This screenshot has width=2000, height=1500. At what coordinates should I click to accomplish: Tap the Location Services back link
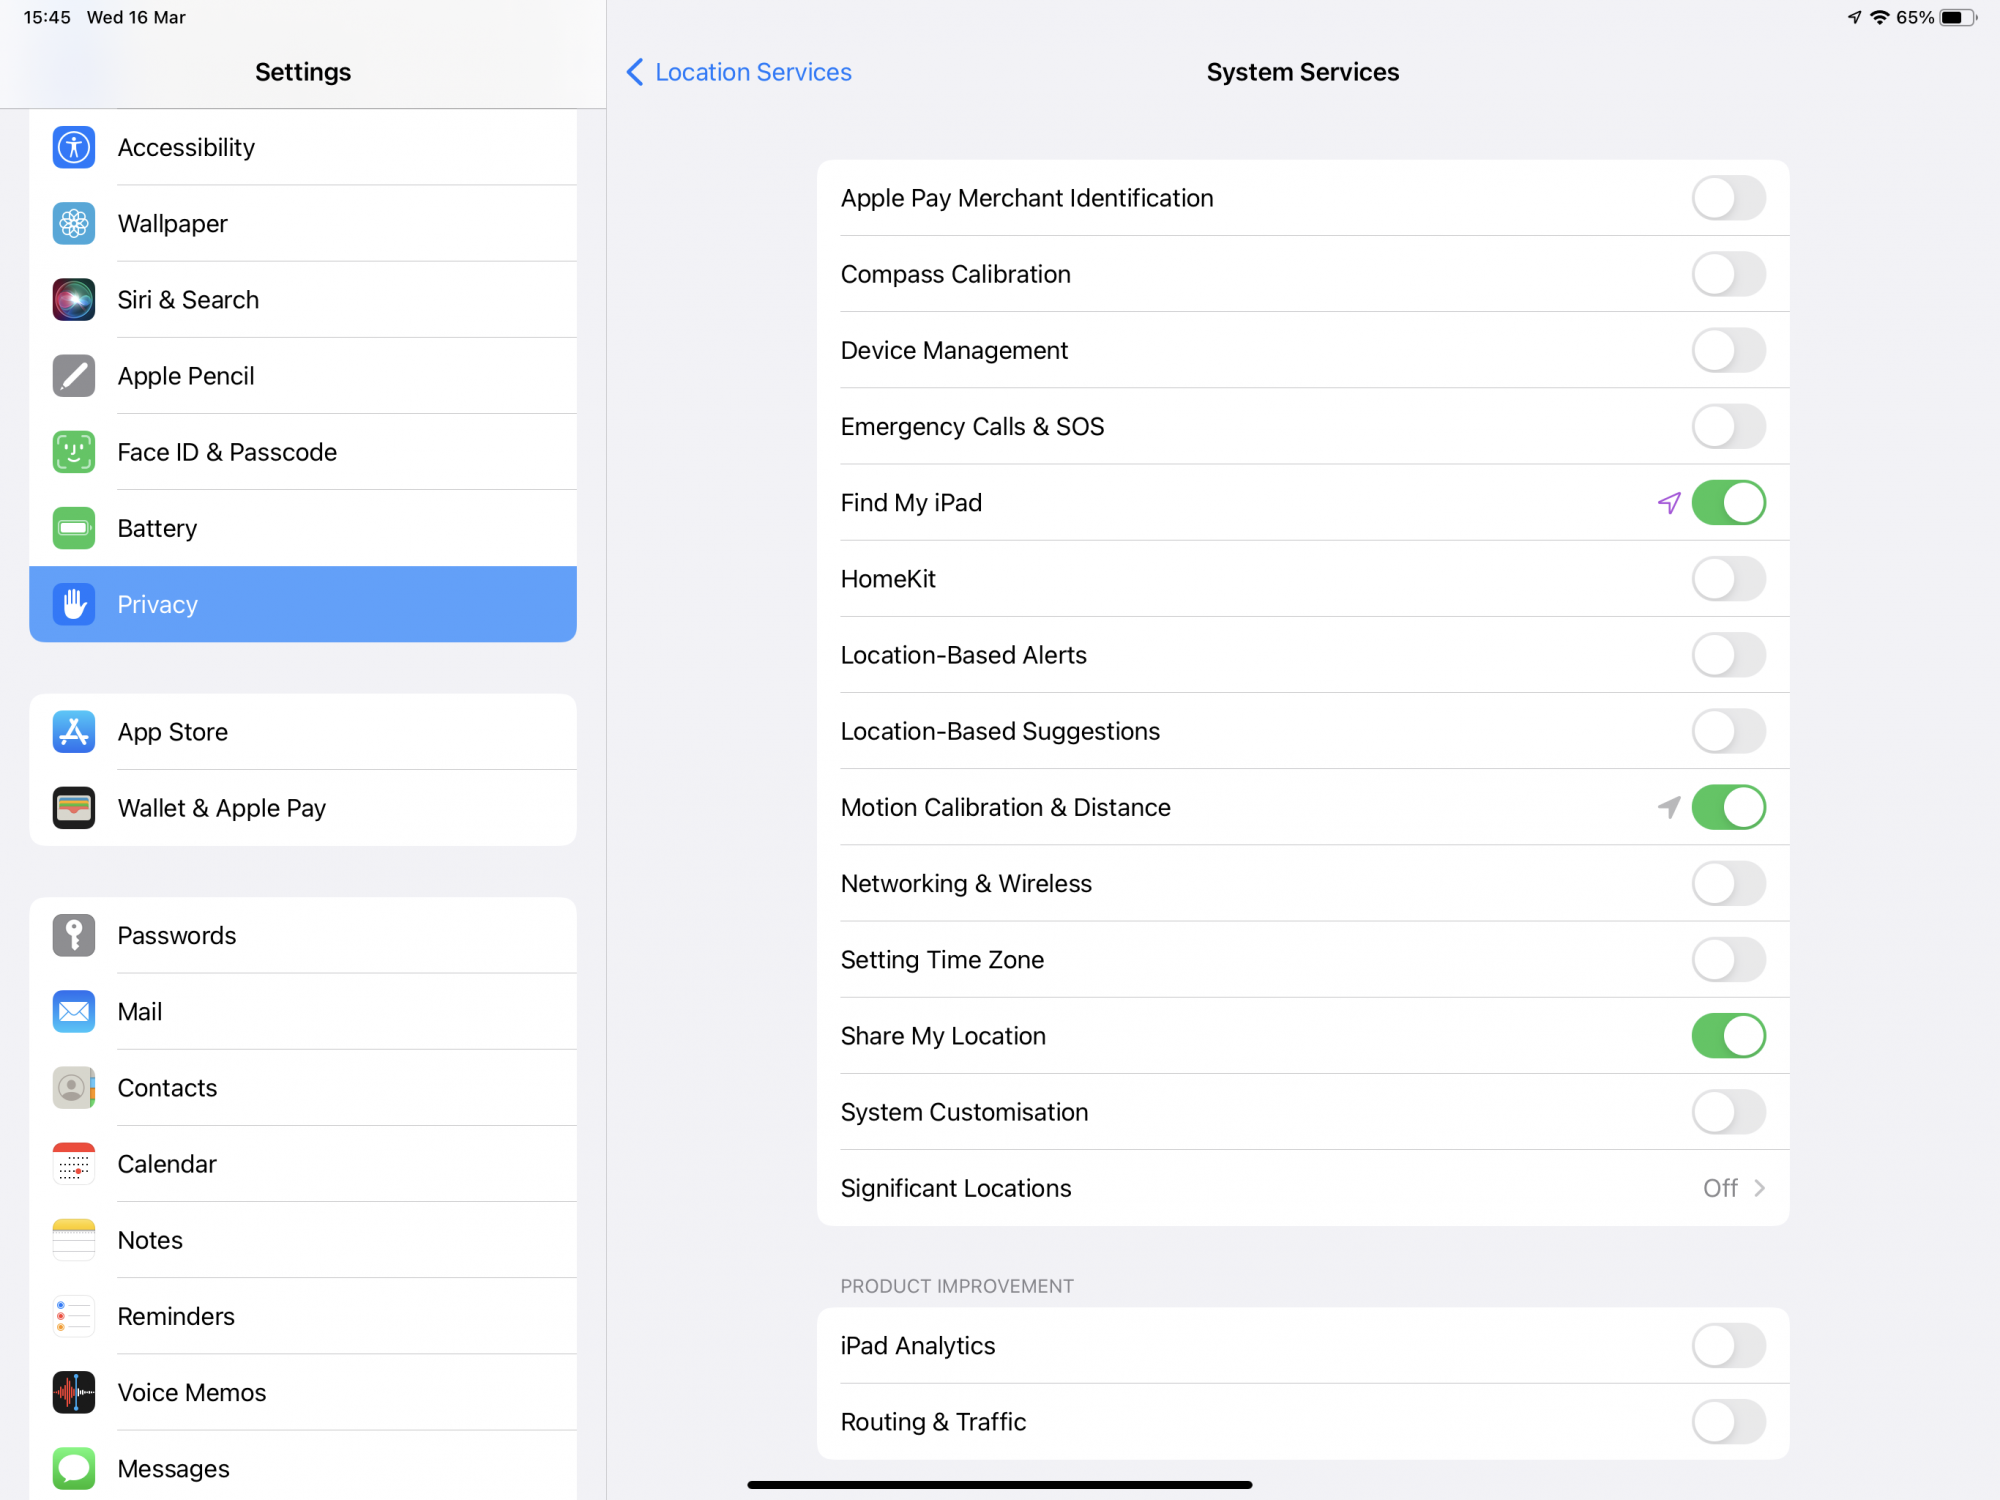click(x=753, y=72)
